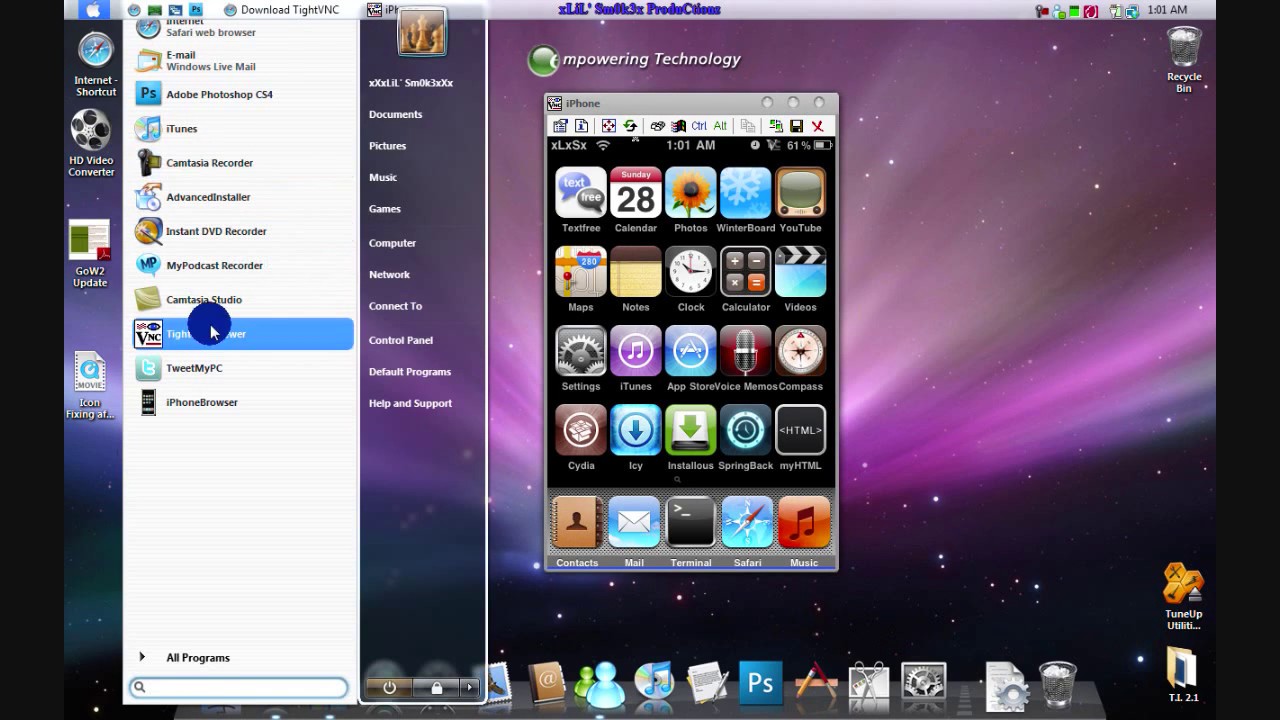Open Voice Memos microphone app
Image resolution: width=1280 pixels, height=720 pixels.
(746, 350)
